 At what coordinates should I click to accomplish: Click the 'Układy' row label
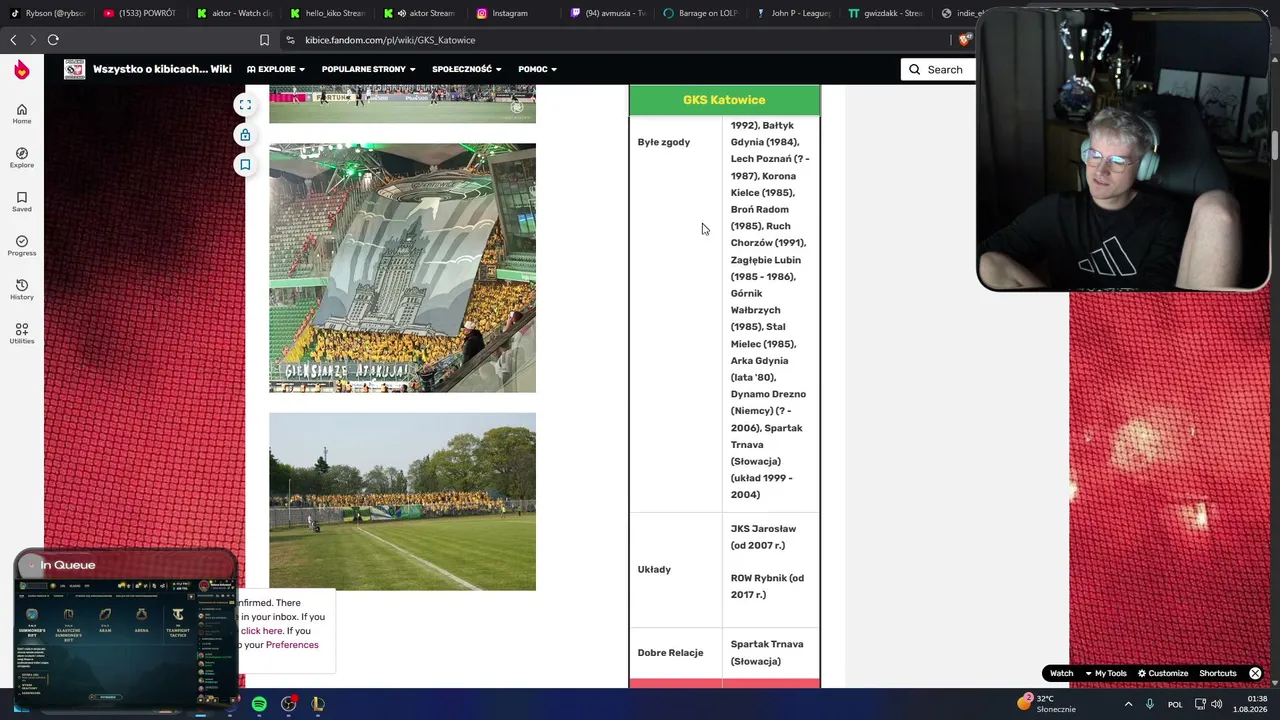[x=654, y=570]
